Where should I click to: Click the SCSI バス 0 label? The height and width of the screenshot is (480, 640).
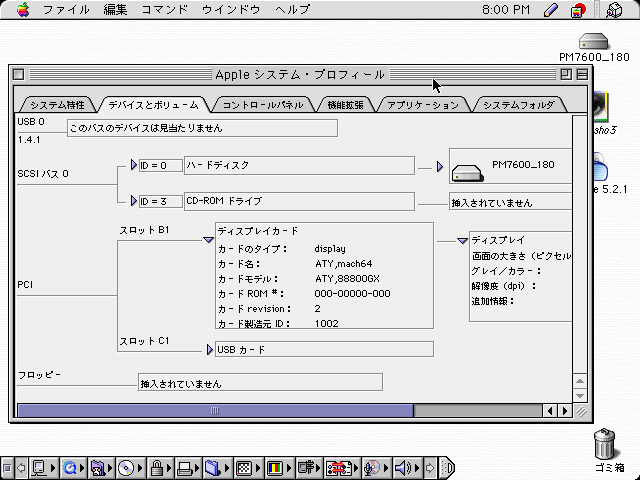click(43, 174)
